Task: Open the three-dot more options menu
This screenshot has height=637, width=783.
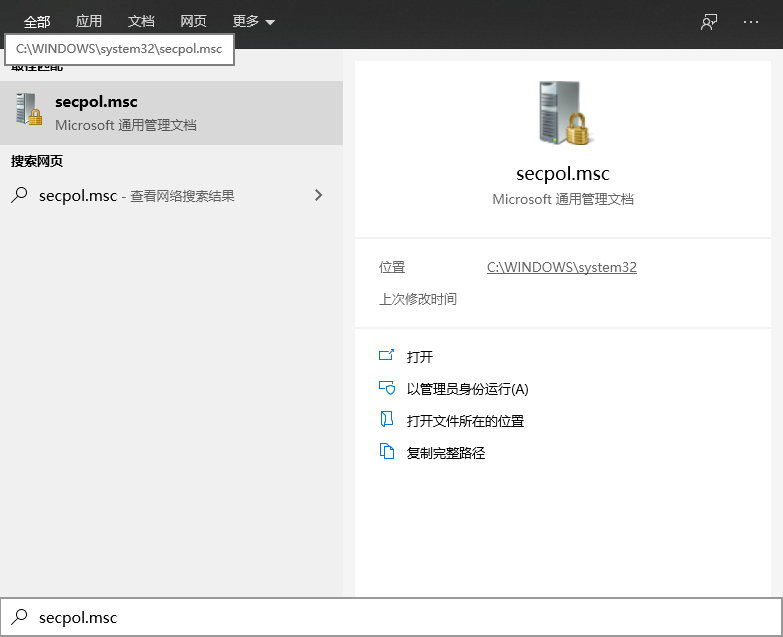Action: (x=751, y=22)
